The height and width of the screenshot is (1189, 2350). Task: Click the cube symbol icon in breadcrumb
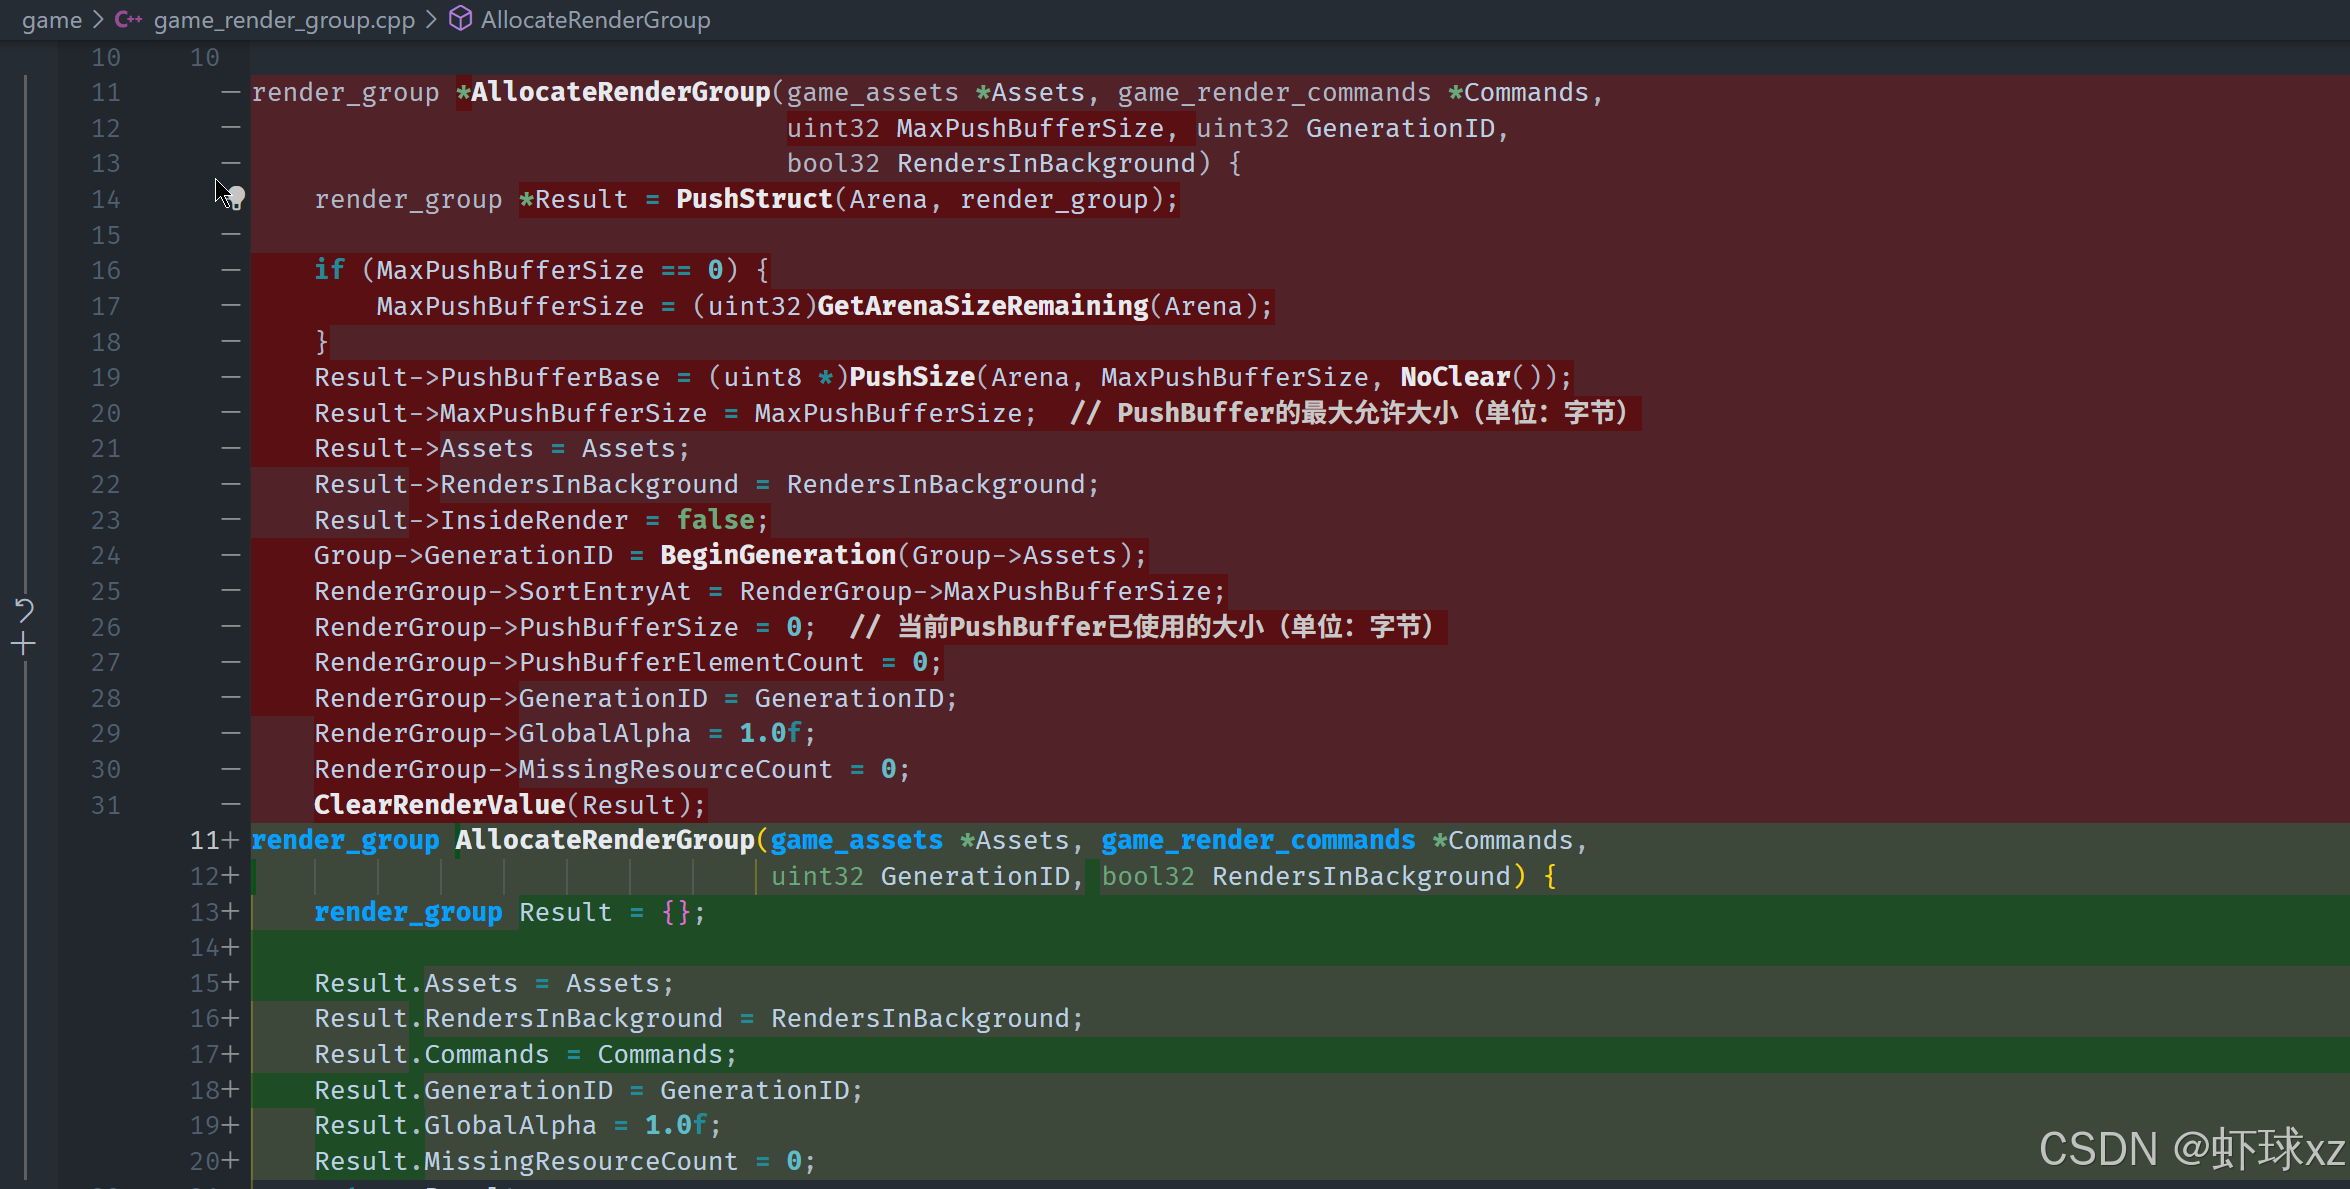tap(460, 19)
